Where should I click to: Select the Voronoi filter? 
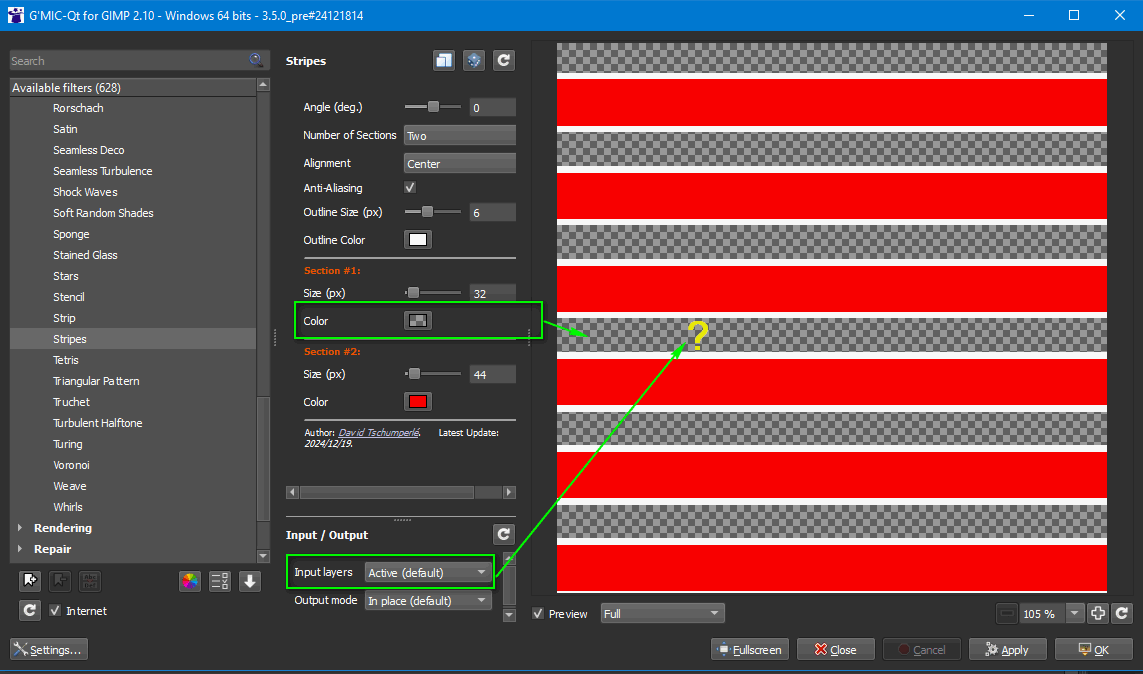click(71, 465)
